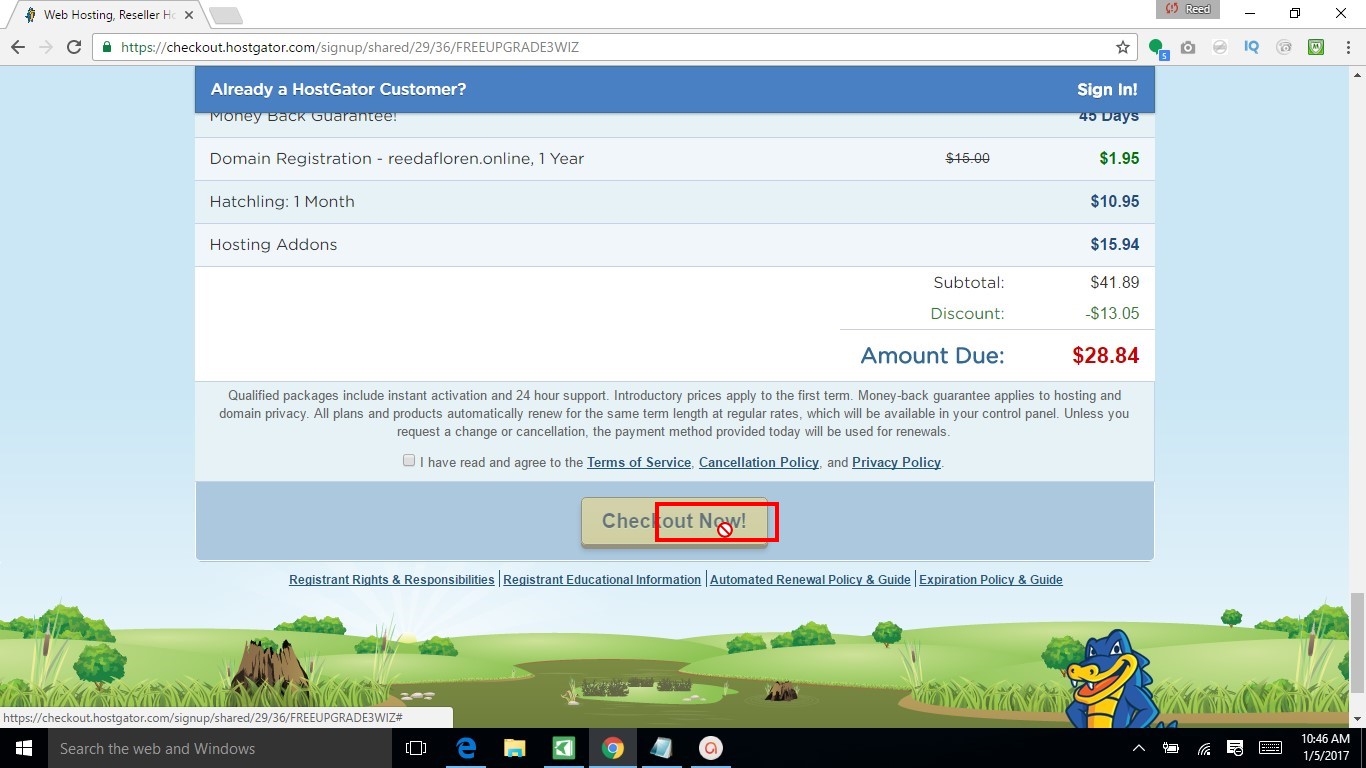Click the Hosting Addons price $15.94
Viewport: 1366px width, 768px height.
click(x=1115, y=244)
